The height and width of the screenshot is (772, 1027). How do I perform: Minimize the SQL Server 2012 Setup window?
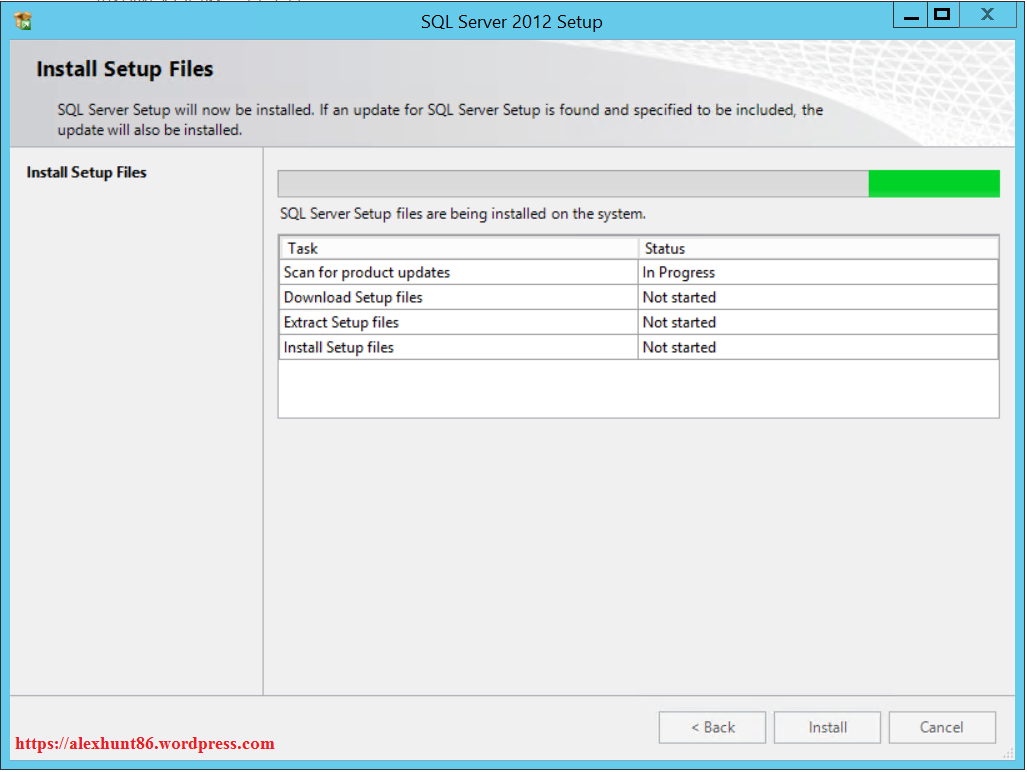[909, 16]
